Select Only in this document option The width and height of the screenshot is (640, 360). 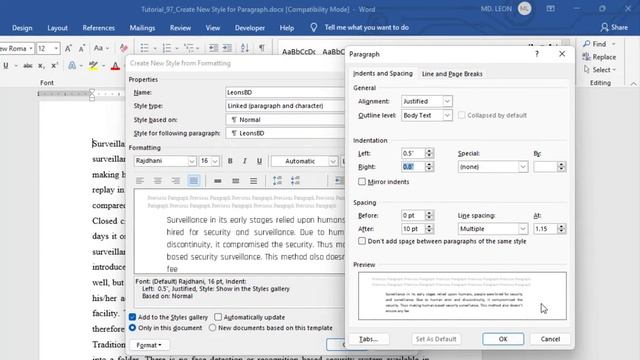coord(133,327)
